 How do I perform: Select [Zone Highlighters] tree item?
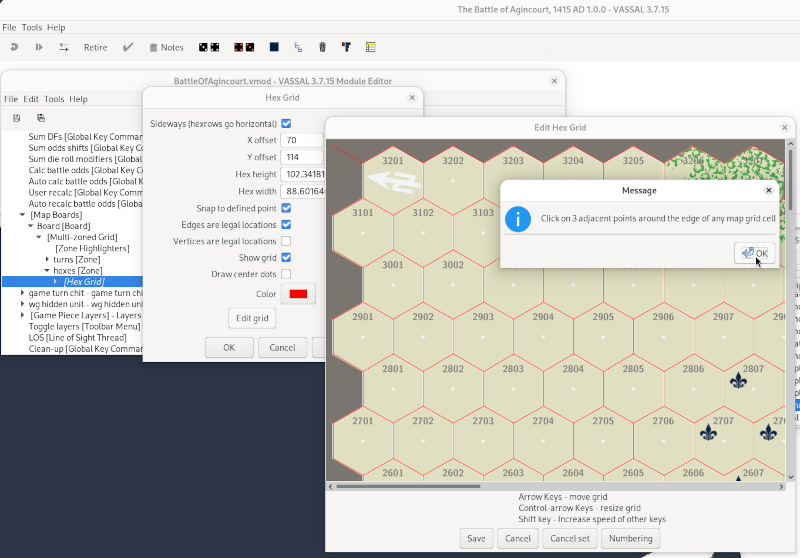point(92,248)
